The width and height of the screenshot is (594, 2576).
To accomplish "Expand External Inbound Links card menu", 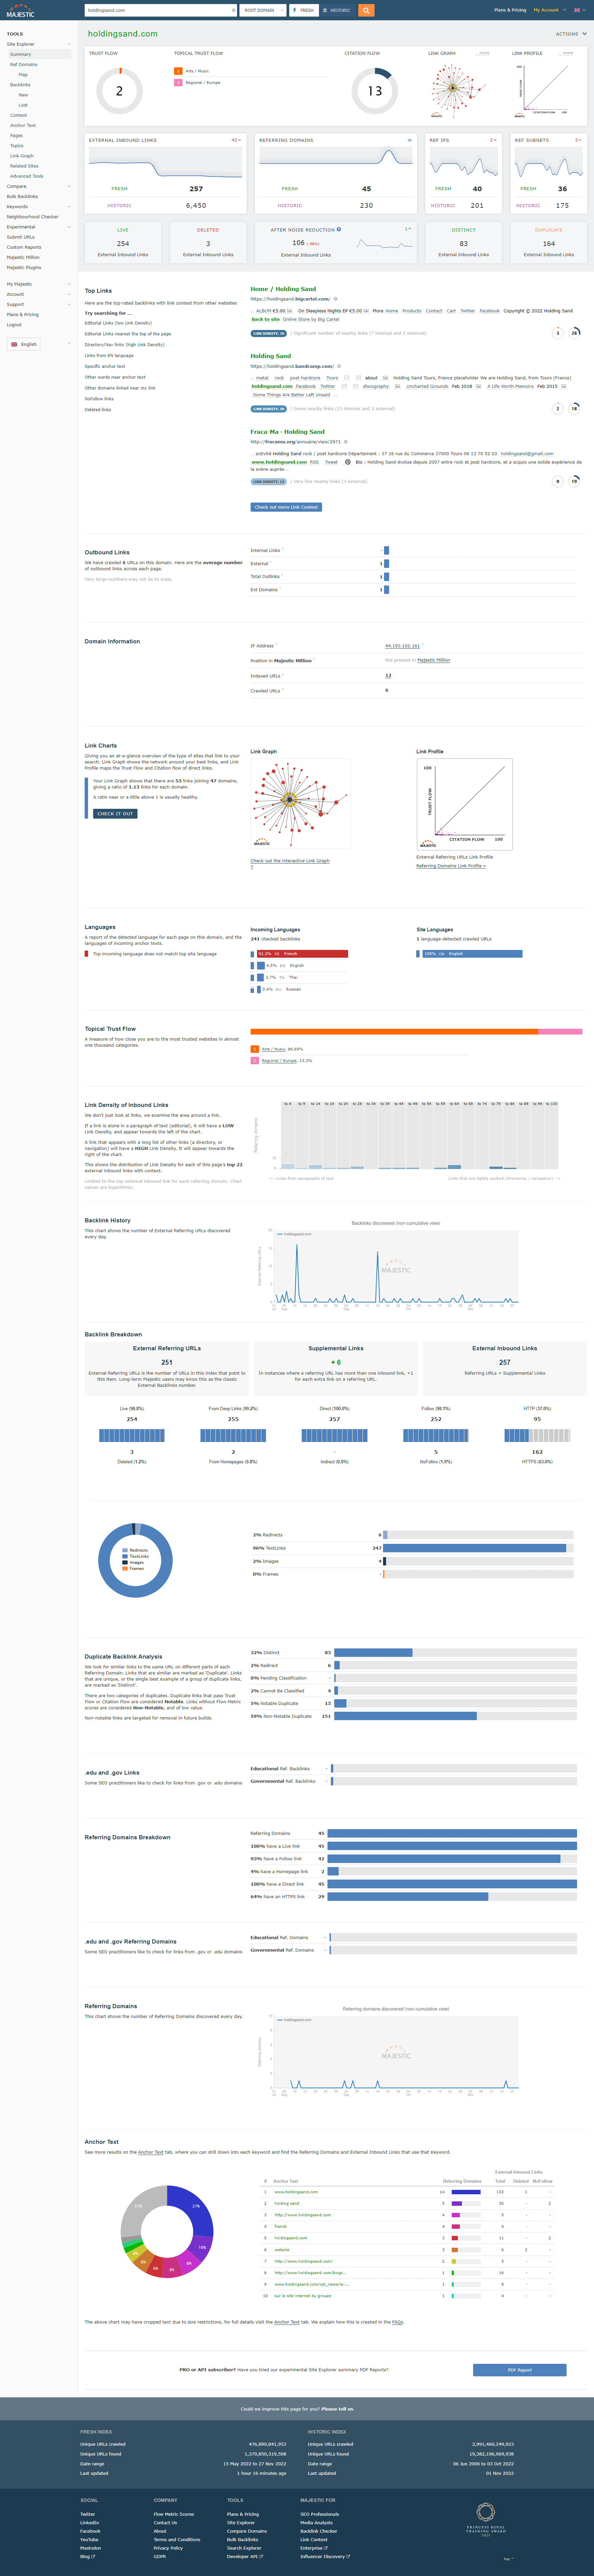I will pos(236,140).
